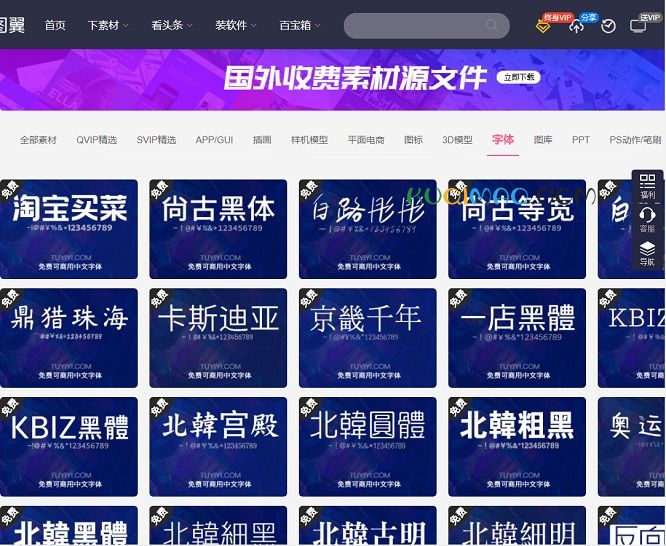This screenshot has height=546, width=666.
Task: Click the monitor icon in the header
Action: pyautogui.click(x=638, y=26)
